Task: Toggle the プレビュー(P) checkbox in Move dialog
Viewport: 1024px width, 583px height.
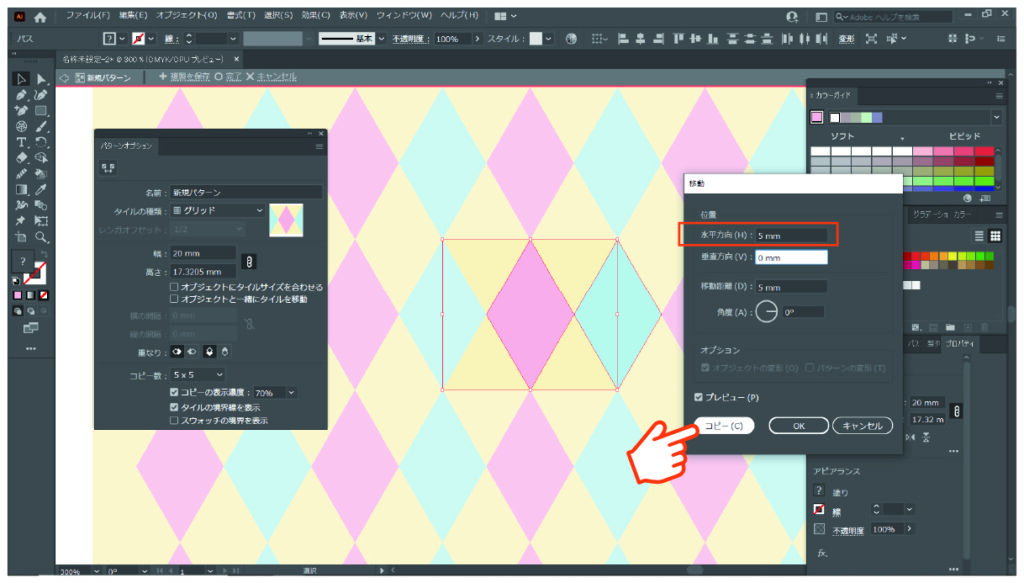Action: click(x=698, y=397)
